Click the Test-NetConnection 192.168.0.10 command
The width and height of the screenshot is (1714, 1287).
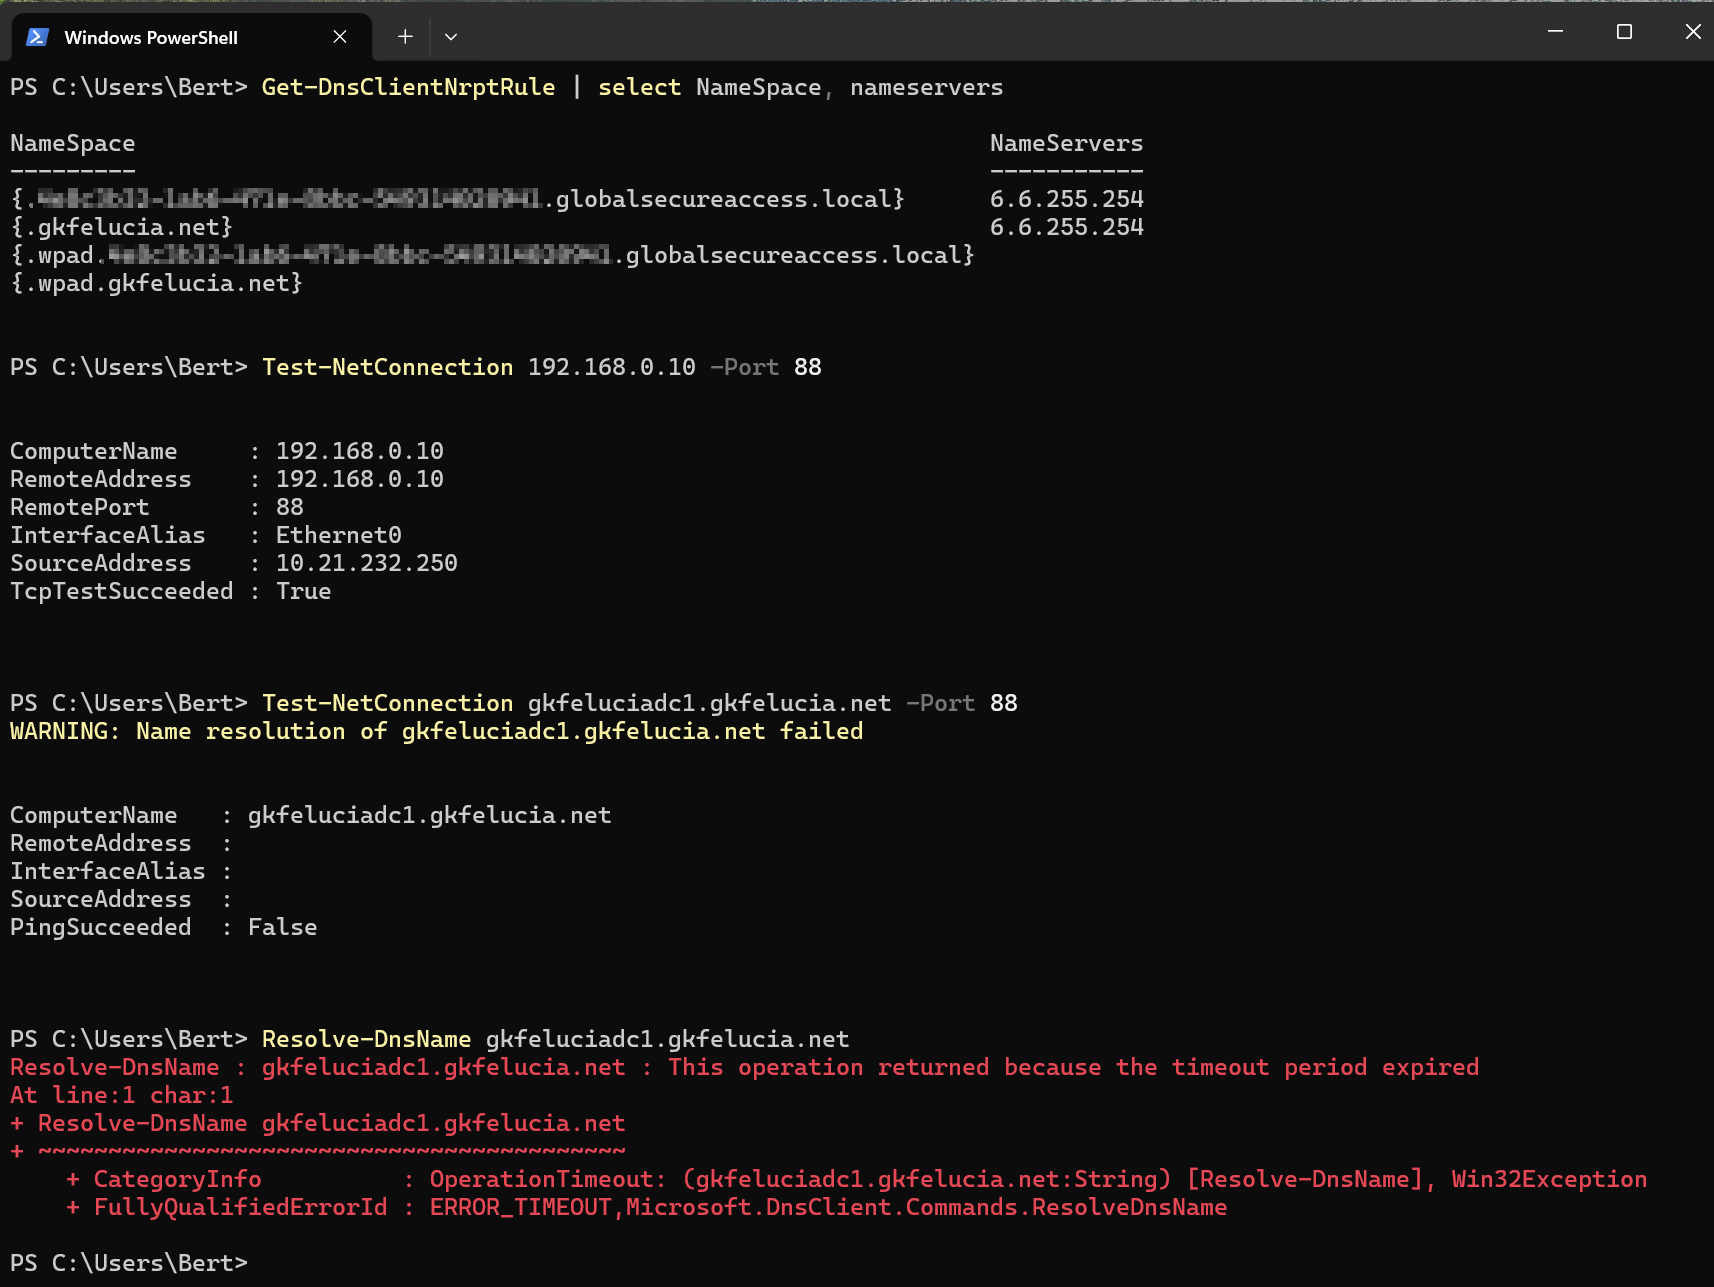point(542,368)
